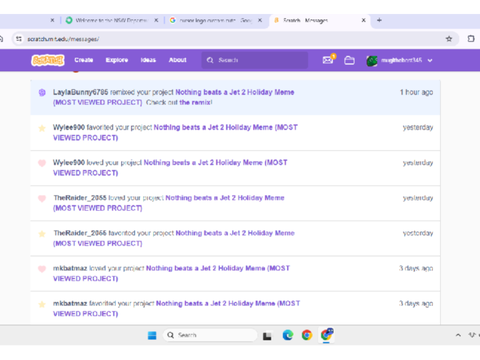Open 'the remix' link

196,102
